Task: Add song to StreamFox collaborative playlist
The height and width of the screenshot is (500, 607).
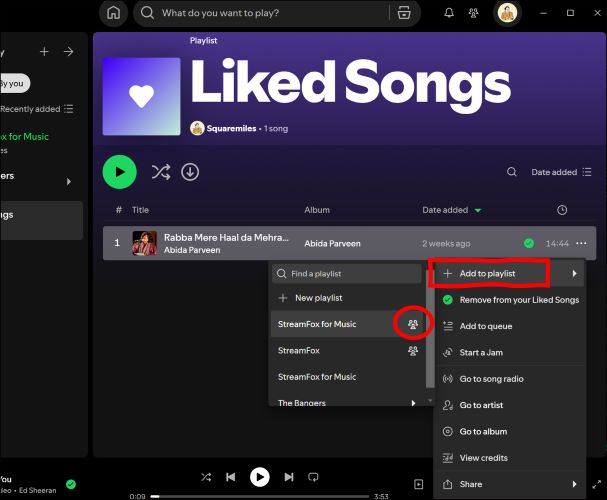Action: tap(347, 351)
